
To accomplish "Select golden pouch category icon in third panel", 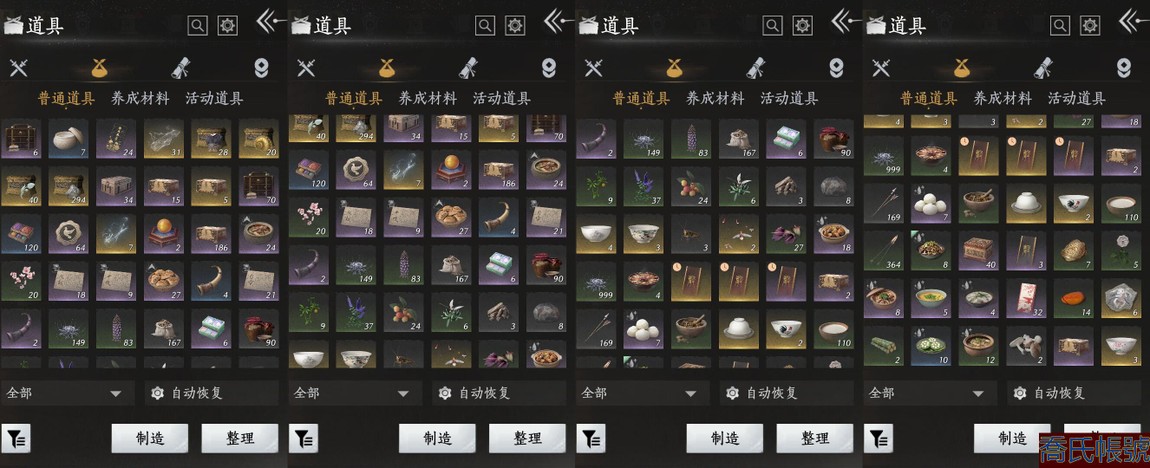I will tap(674, 68).
